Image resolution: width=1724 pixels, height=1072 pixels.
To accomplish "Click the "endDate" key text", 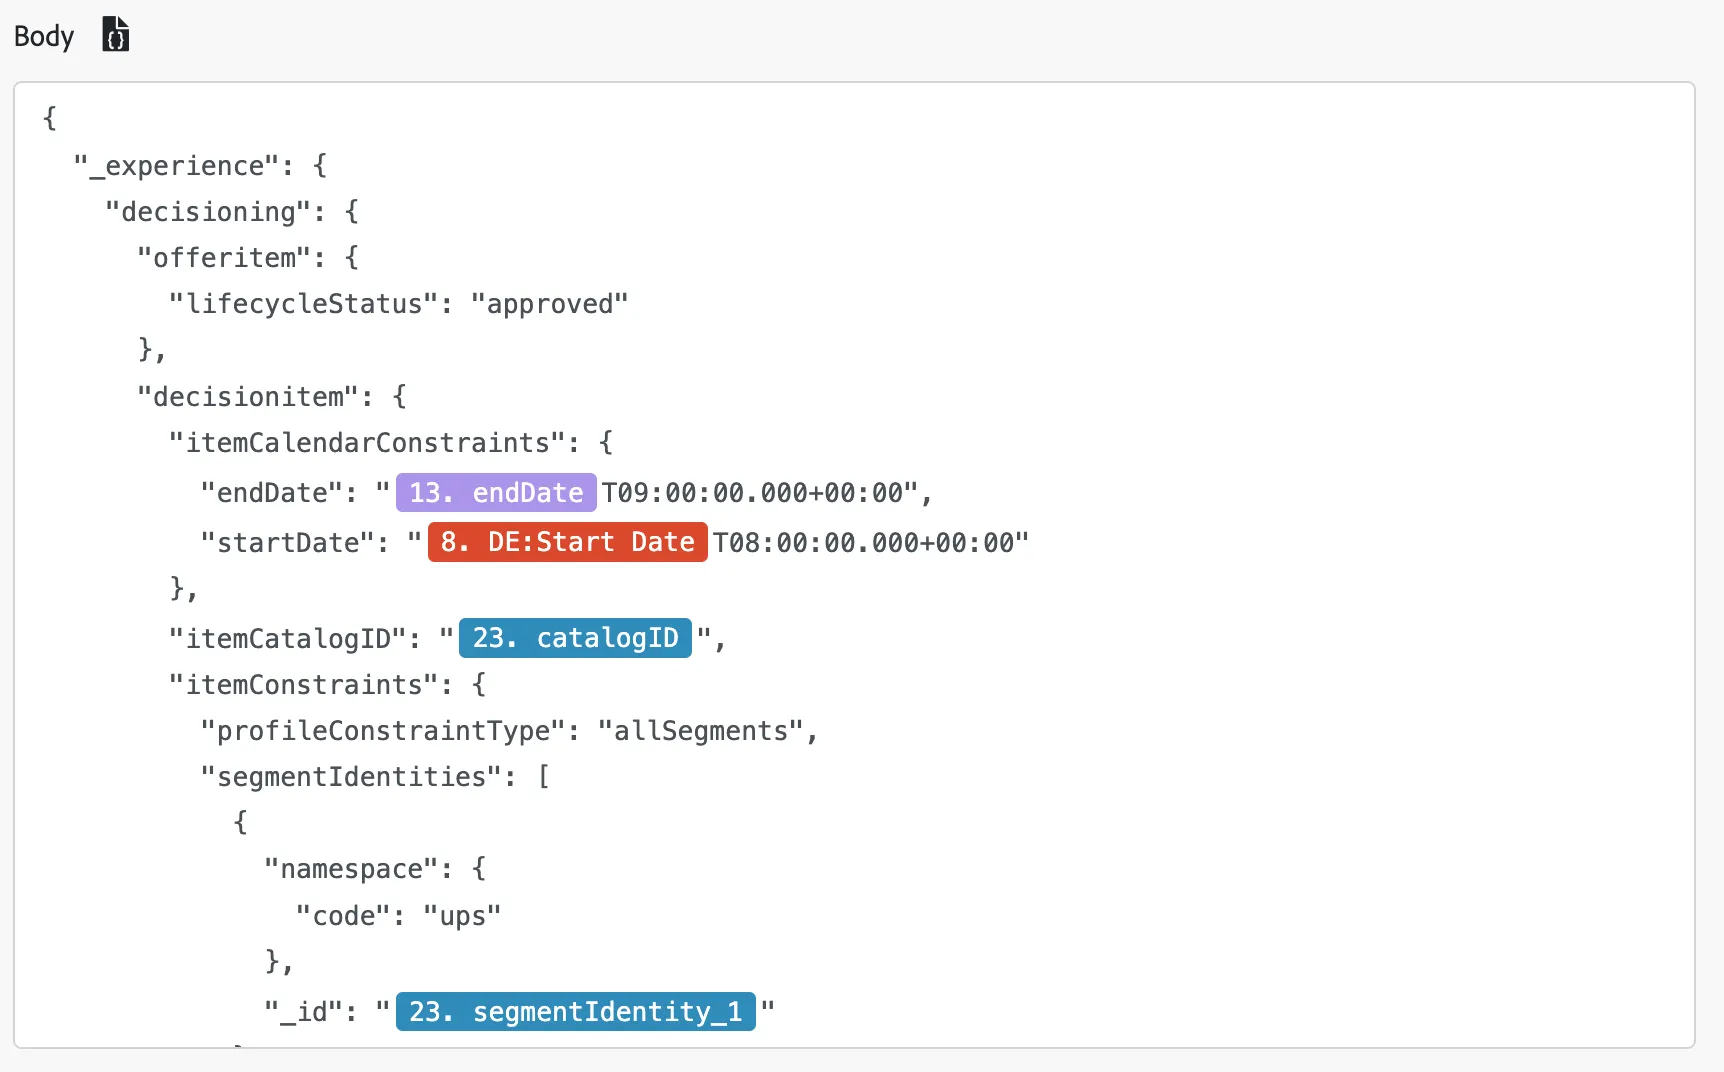I will coord(273,493).
